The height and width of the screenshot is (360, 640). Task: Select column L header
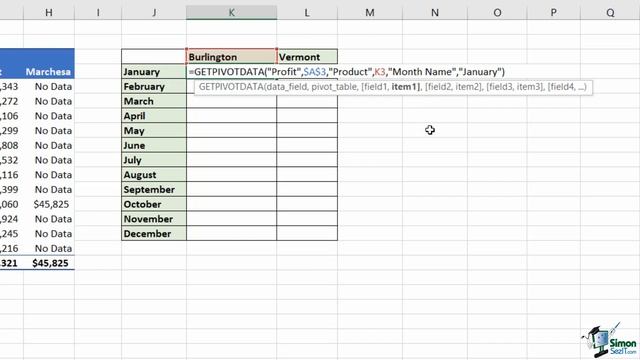point(307,12)
